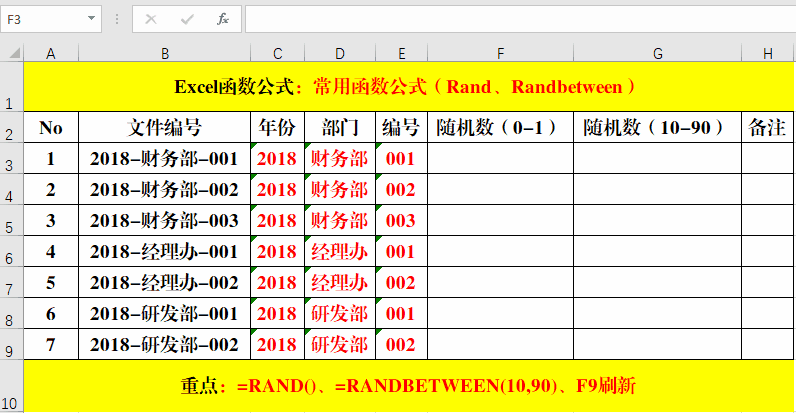The image size is (796, 413).
Task: Open the Name Box dropdown arrow
Action: pos(91,18)
